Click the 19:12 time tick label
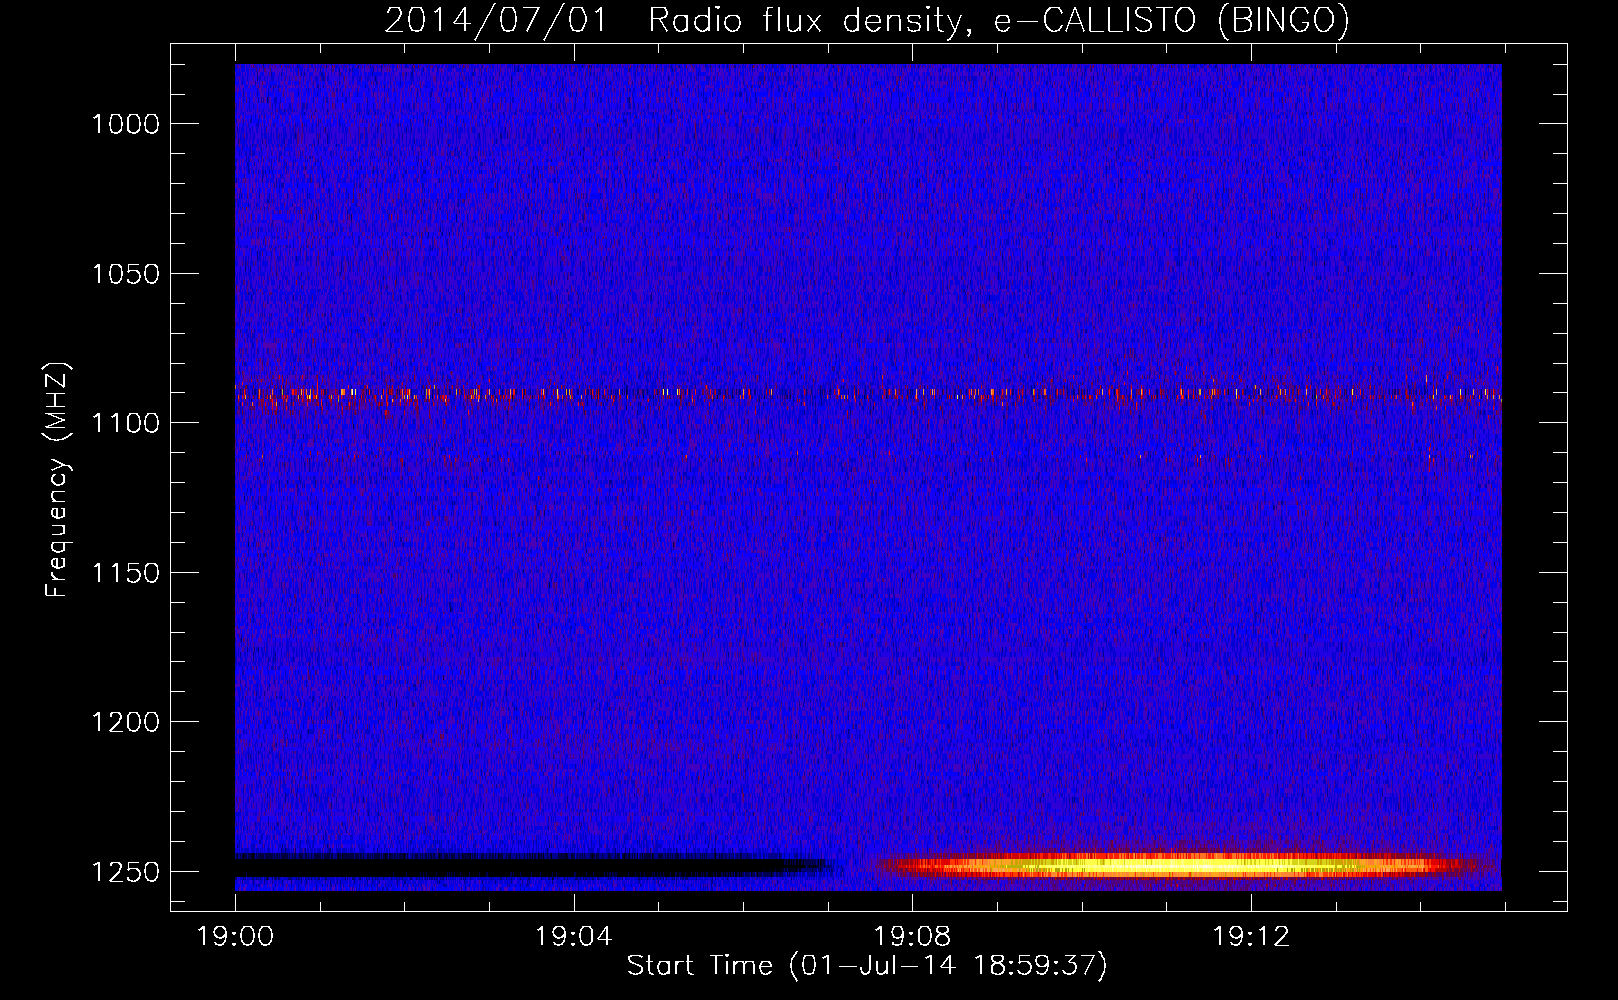Viewport: 1618px width, 1000px height. click(x=1251, y=937)
